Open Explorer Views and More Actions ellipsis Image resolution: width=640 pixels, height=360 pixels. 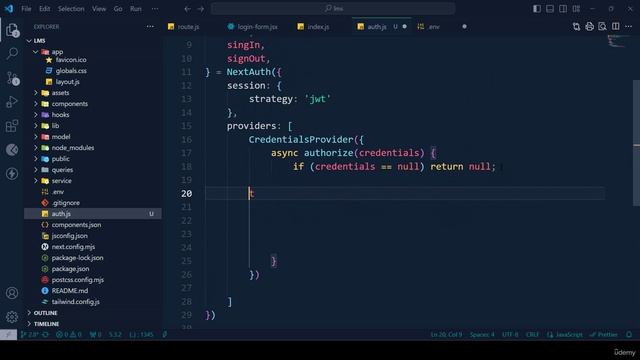coord(150,27)
